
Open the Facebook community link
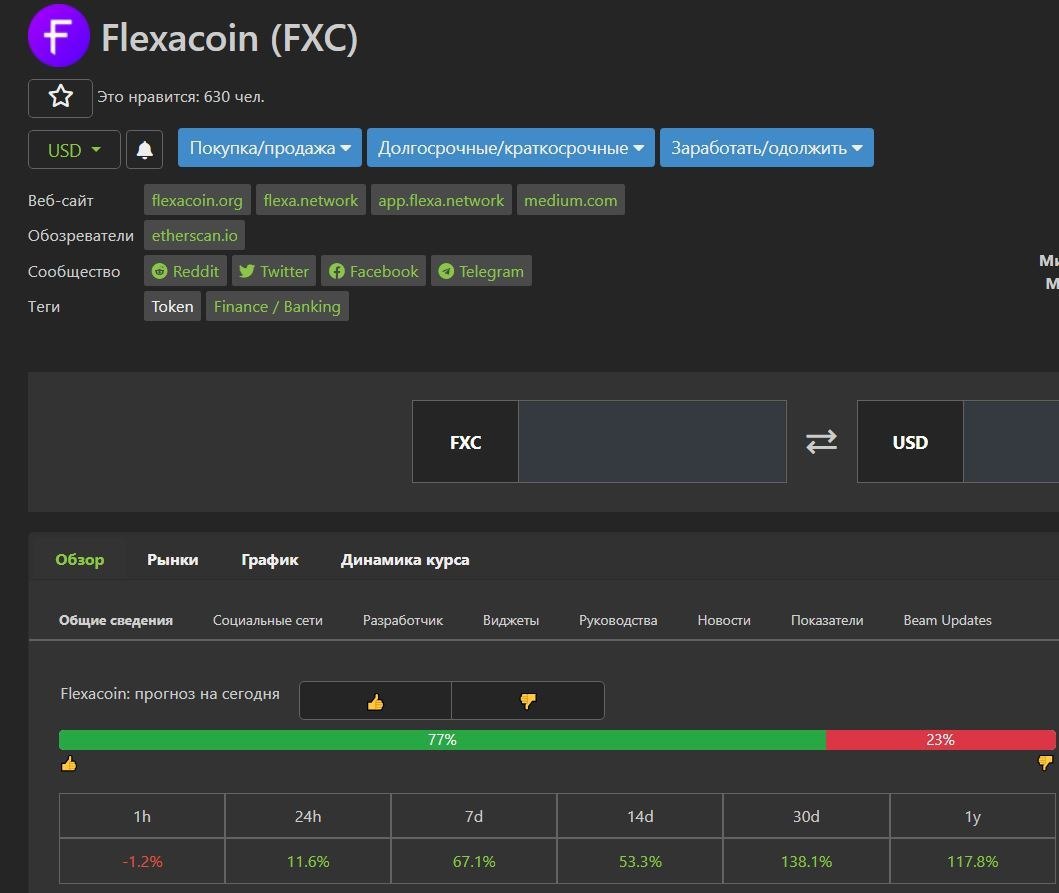373,271
